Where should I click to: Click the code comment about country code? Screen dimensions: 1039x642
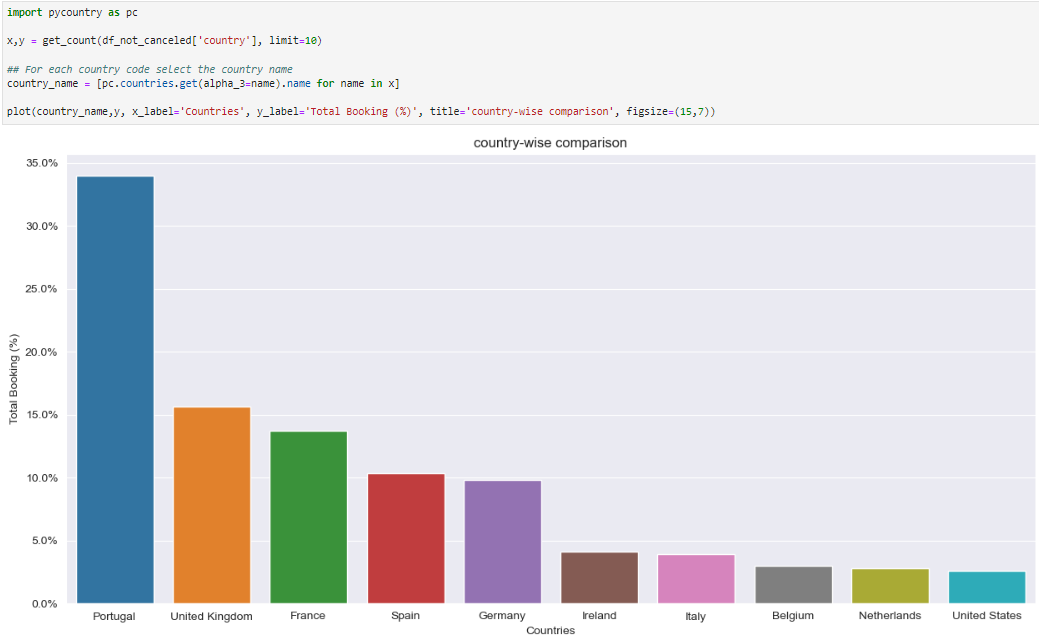tap(150, 69)
